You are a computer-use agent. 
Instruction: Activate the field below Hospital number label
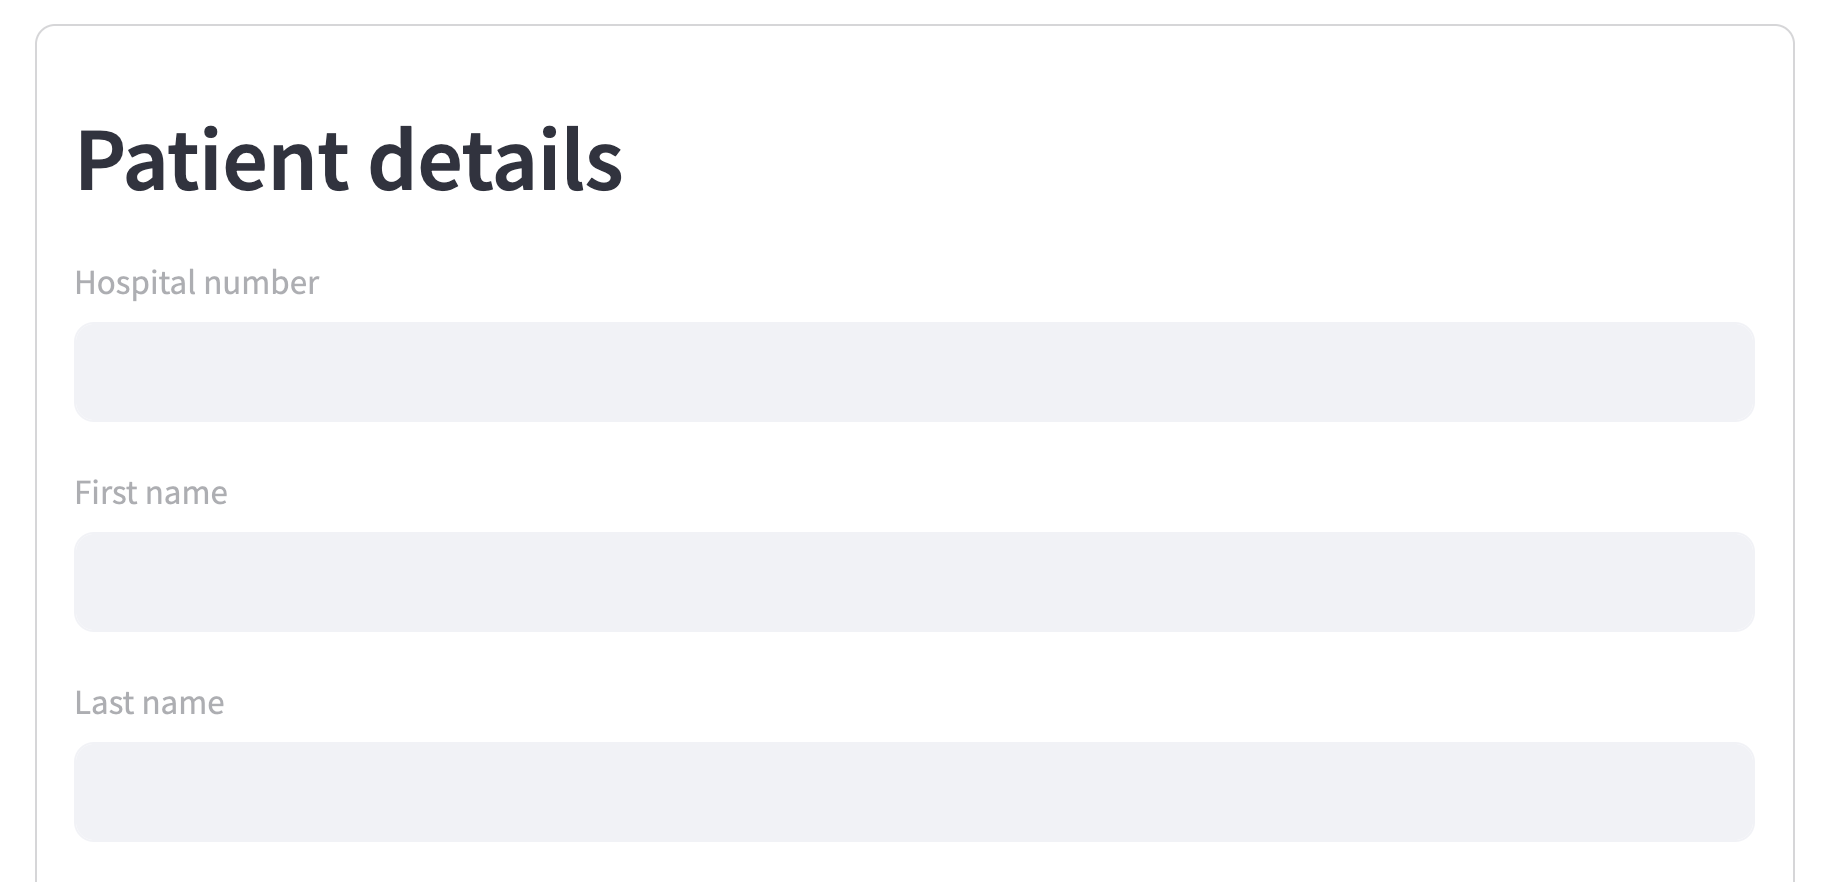[914, 372]
